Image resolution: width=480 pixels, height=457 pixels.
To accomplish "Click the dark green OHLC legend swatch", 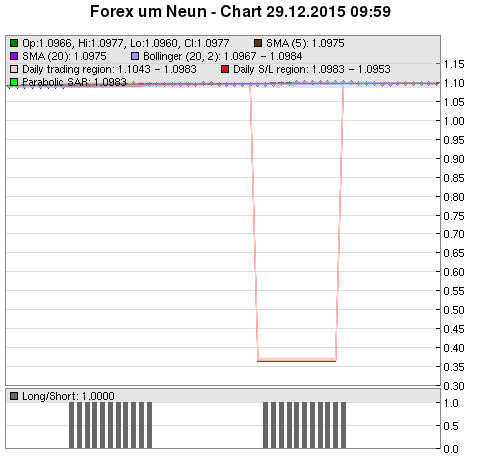I will 14,43.
